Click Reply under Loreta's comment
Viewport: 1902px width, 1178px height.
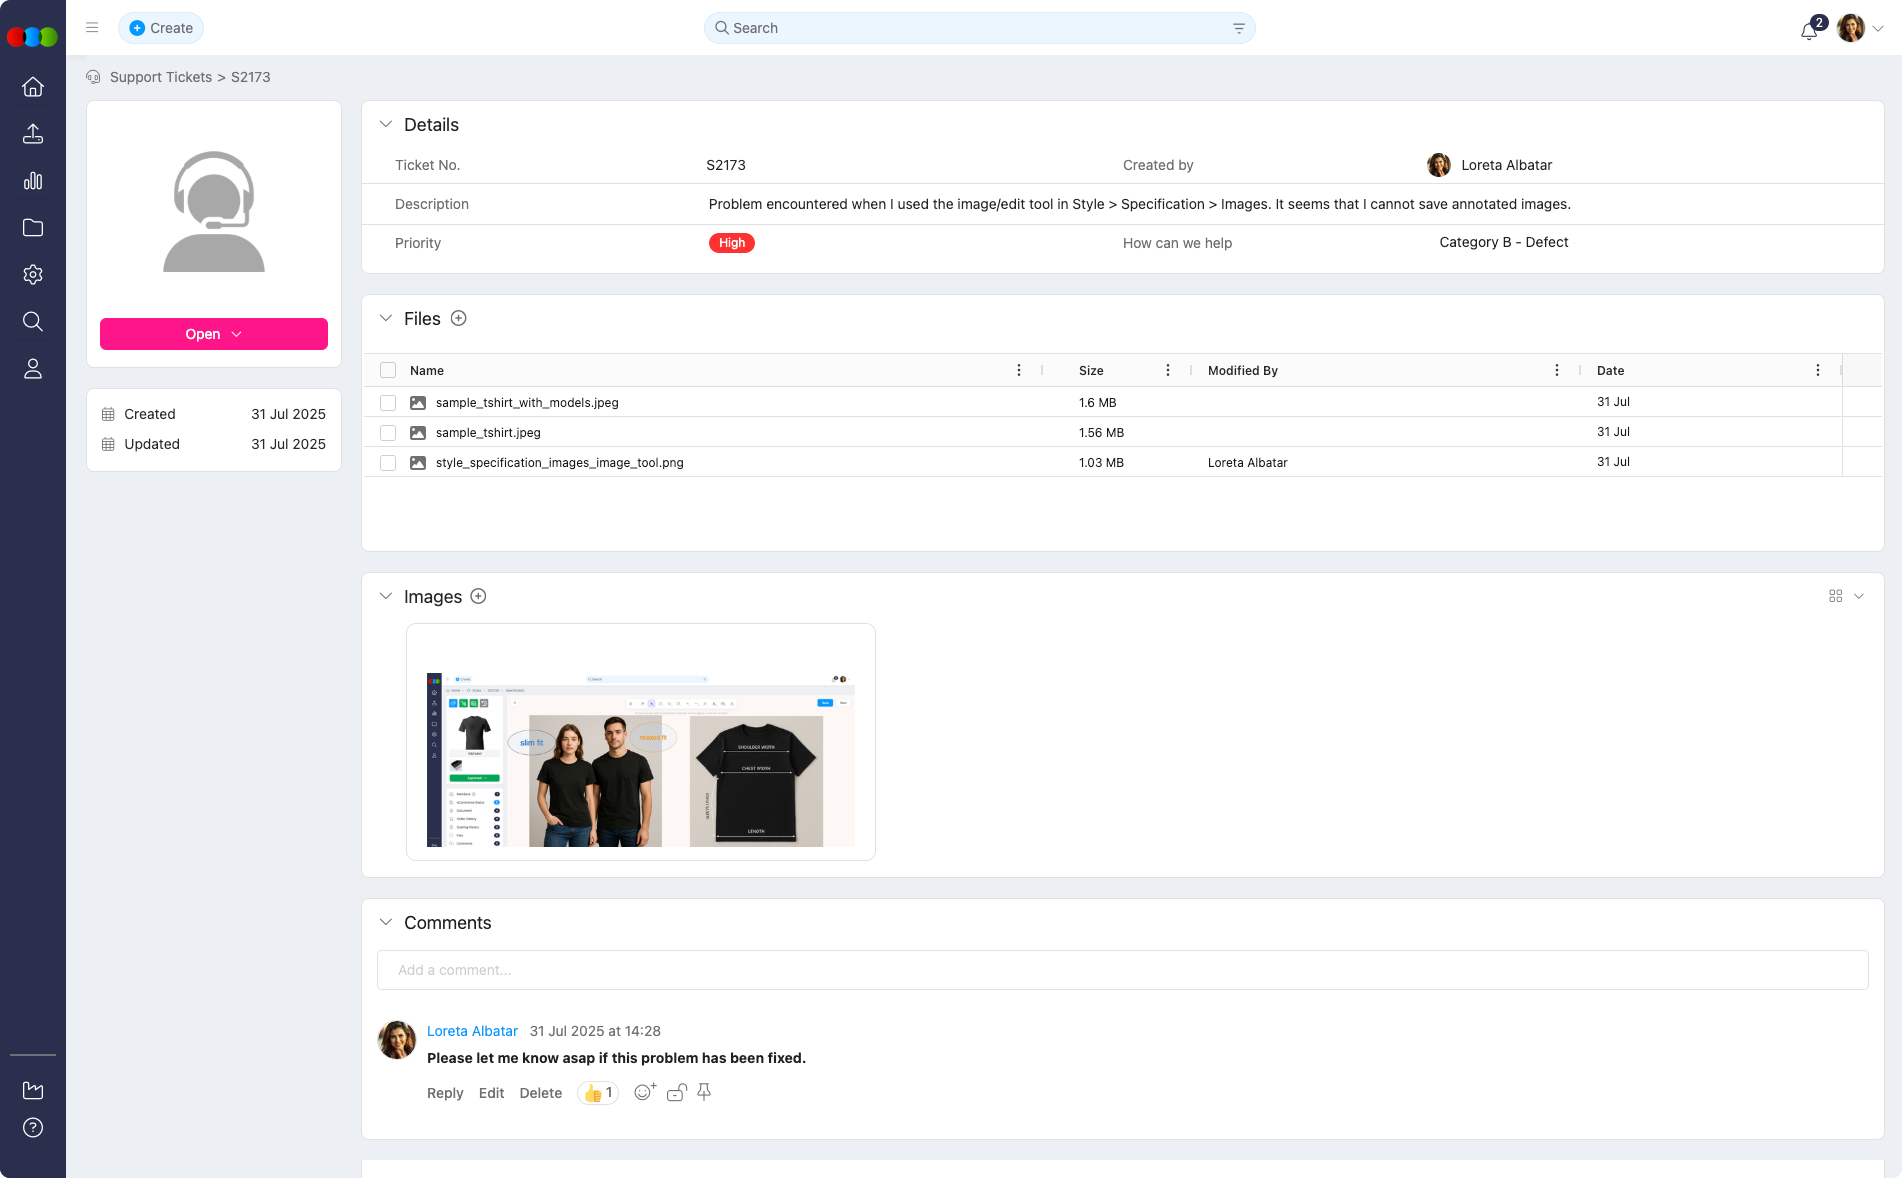445,1093
